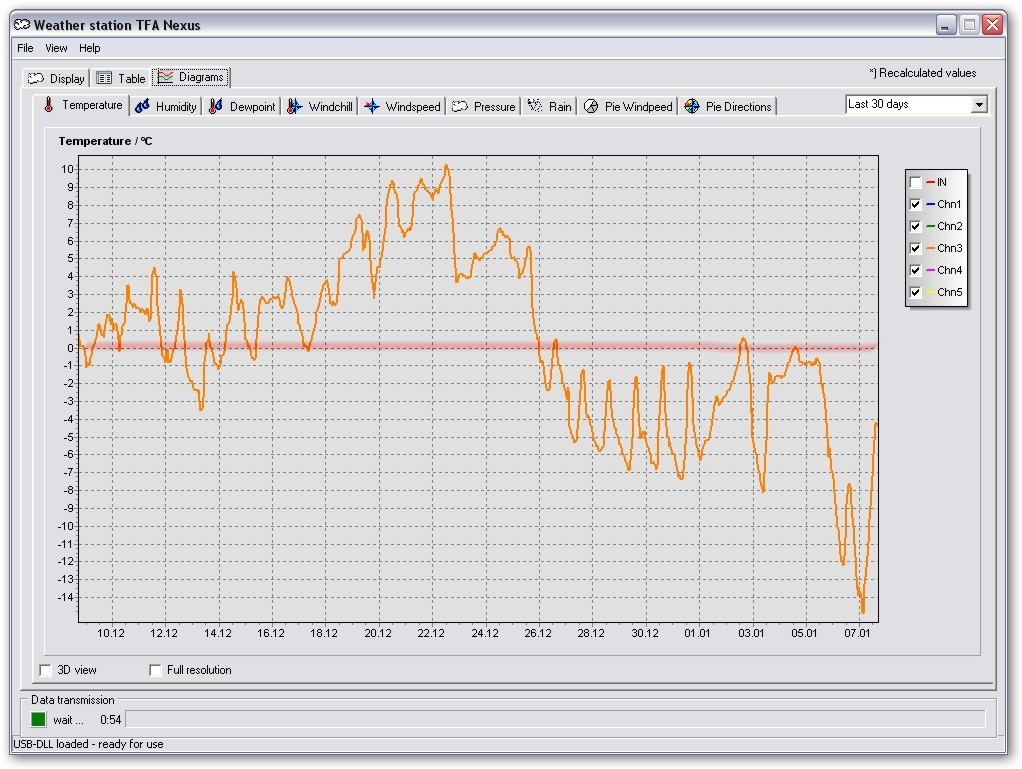Toggle the Full resolution checkbox
The height and width of the screenshot is (769, 1022).
pyautogui.click(x=155, y=670)
